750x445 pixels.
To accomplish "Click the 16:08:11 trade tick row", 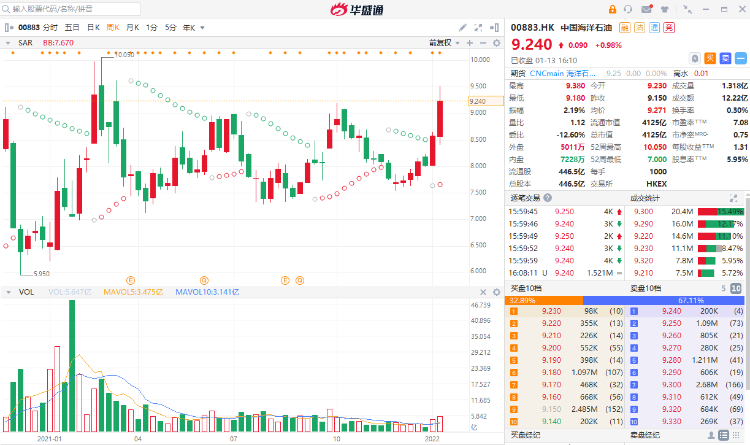I will [565, 273].
